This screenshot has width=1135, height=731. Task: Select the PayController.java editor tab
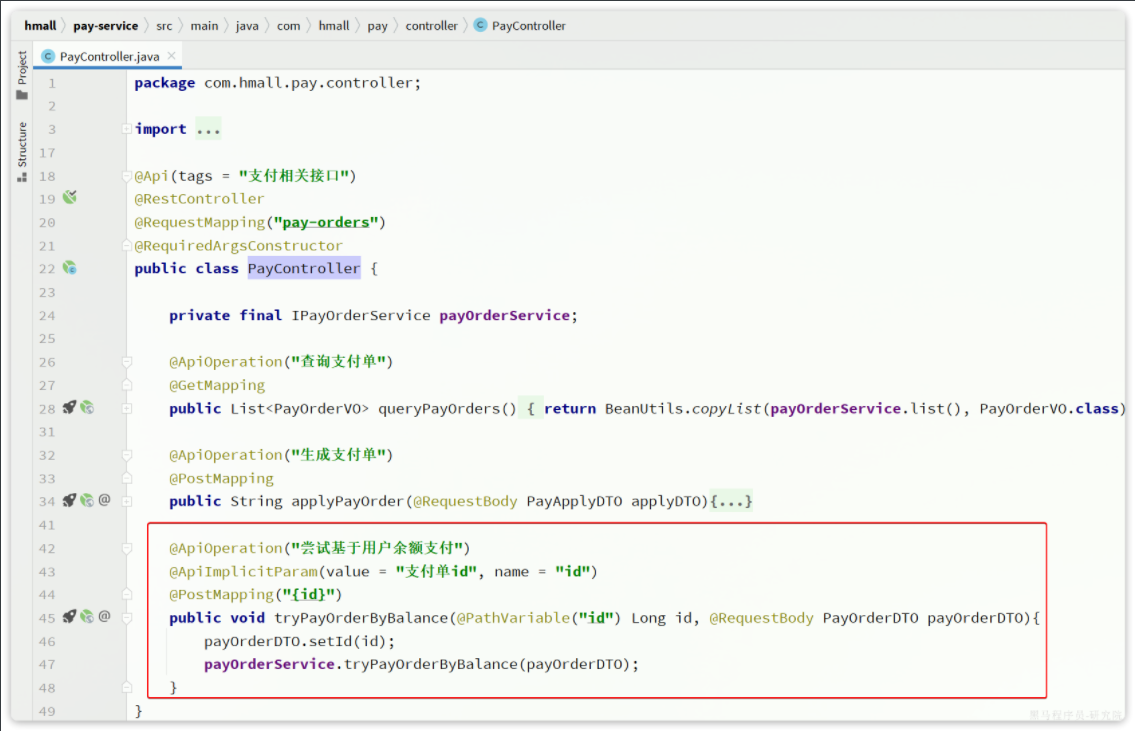coord(109,56)
